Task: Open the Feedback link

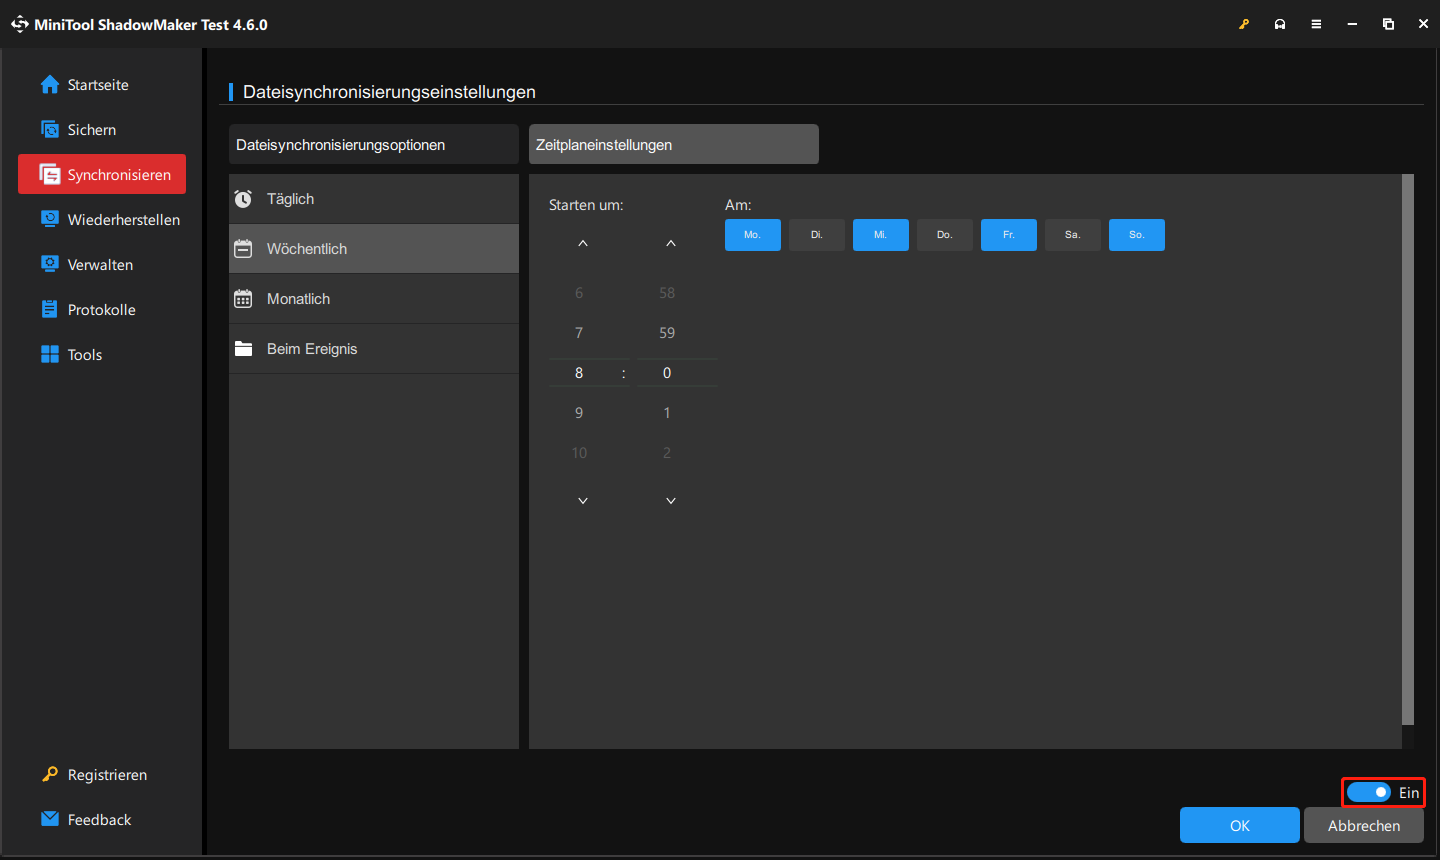Action: coord(102,819)
